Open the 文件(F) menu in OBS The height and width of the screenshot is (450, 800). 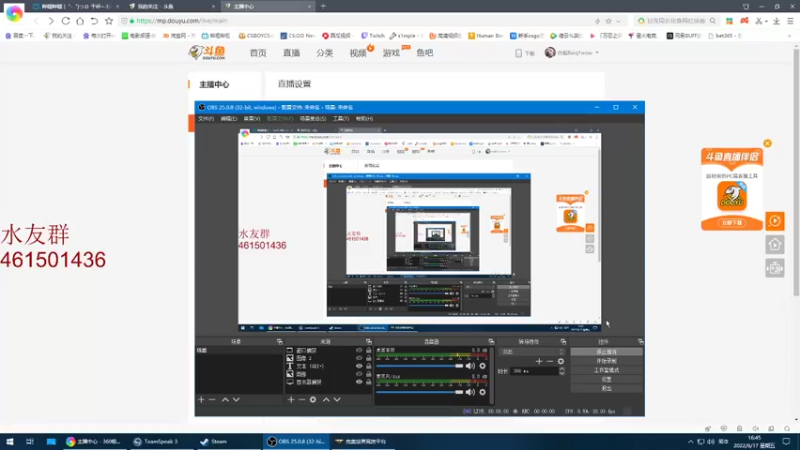click(x=206, y=118)
